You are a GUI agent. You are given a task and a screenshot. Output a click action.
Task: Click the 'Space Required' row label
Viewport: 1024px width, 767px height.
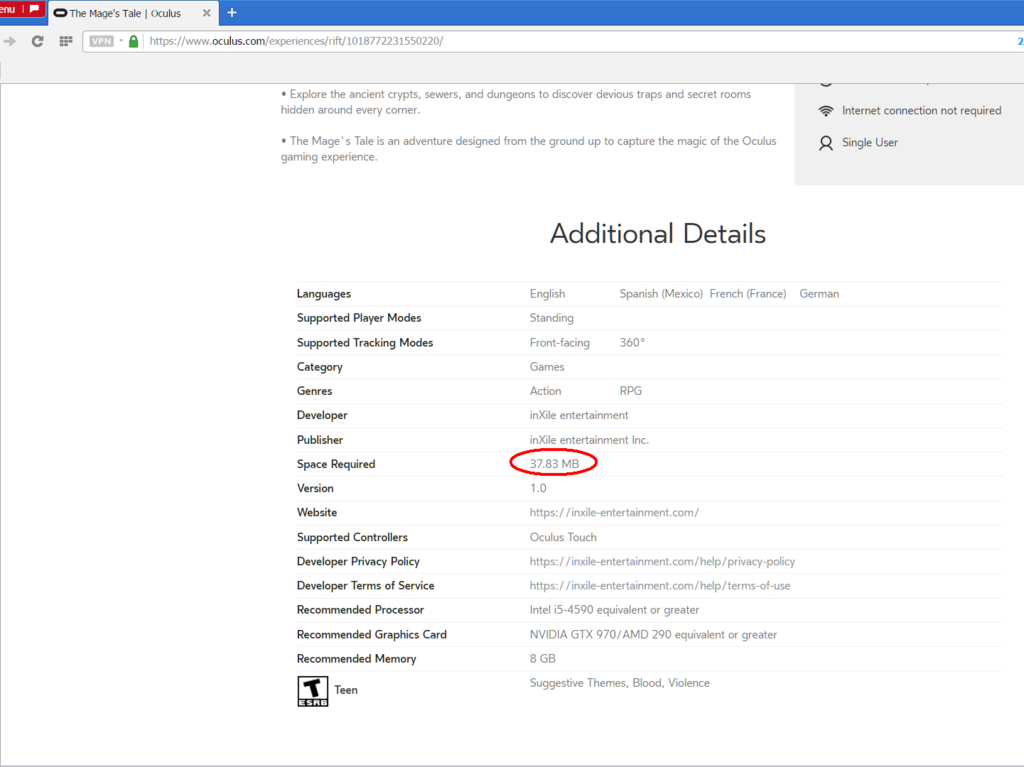point(336,465)
